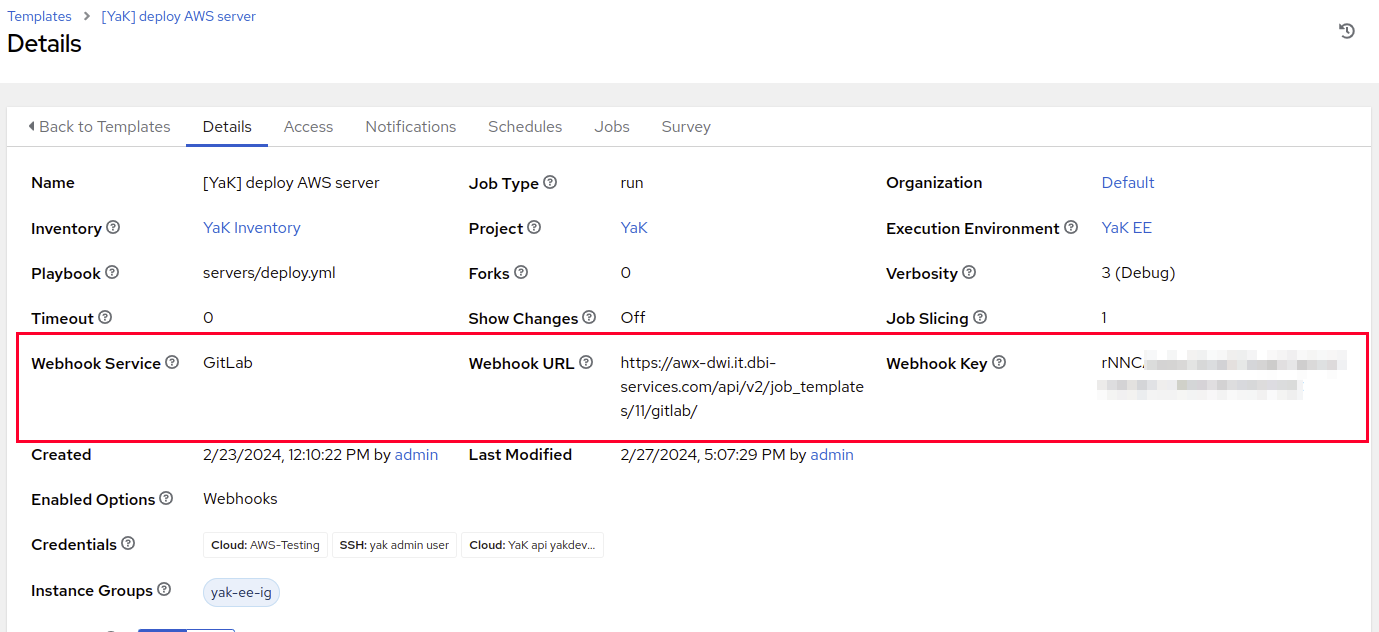Click help icon beside Playbook label
This screenshot has height=632, width=1379.
(x=112, y=273)
